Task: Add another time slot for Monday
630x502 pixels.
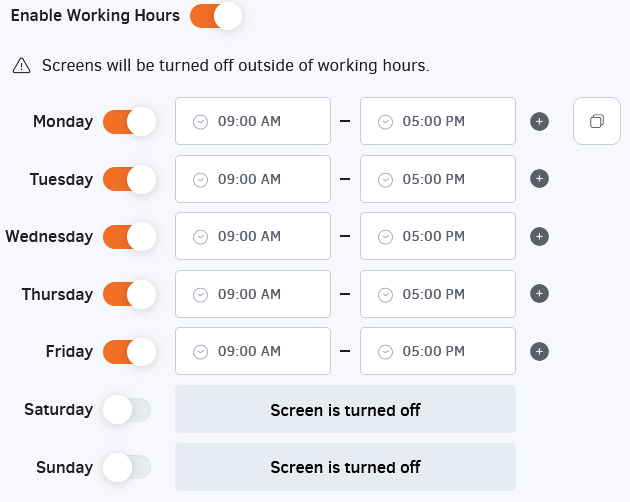Action: pyautogui.click(x=539, y=122)
